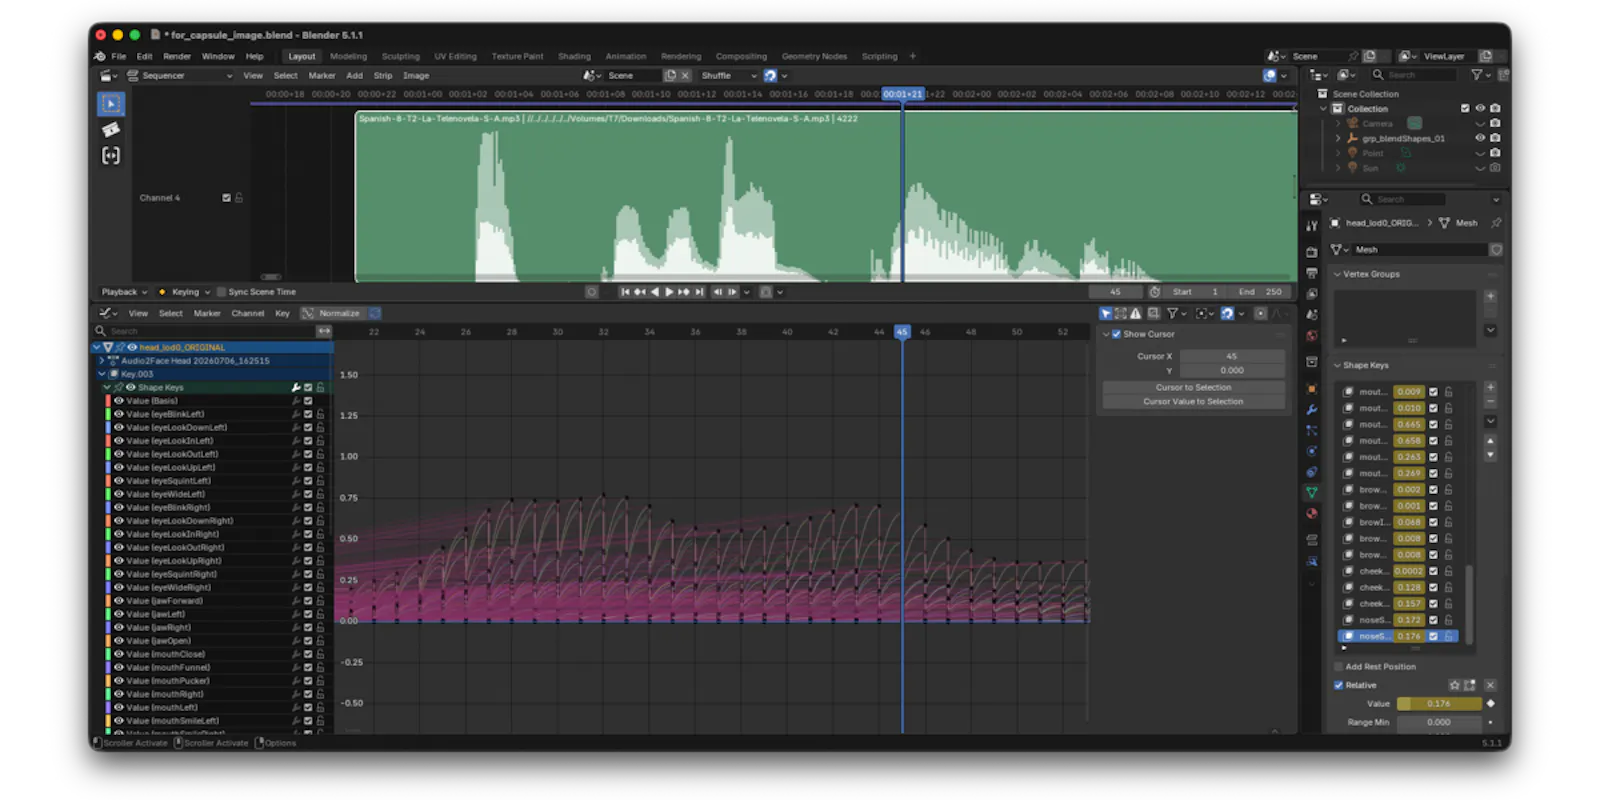Open the green Object Data properties tab
The image size is (1600, 800).
coord(1312,492)
